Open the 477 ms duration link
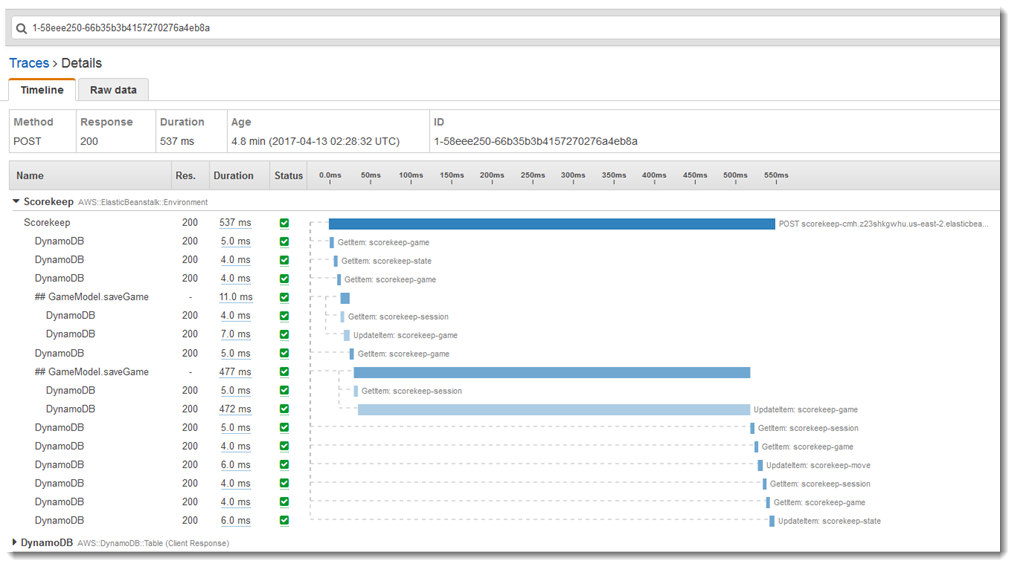Screen dimensions: 1015x567 [x=235, y=372]
